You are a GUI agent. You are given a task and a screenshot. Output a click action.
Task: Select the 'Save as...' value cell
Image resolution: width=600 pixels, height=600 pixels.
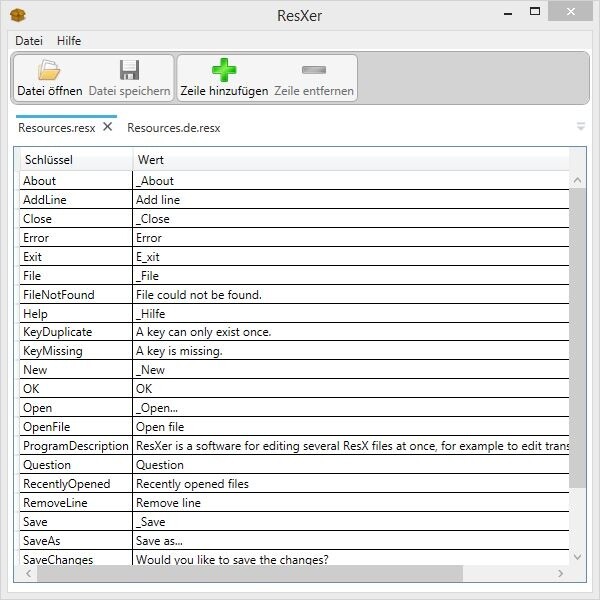[351, 540]
